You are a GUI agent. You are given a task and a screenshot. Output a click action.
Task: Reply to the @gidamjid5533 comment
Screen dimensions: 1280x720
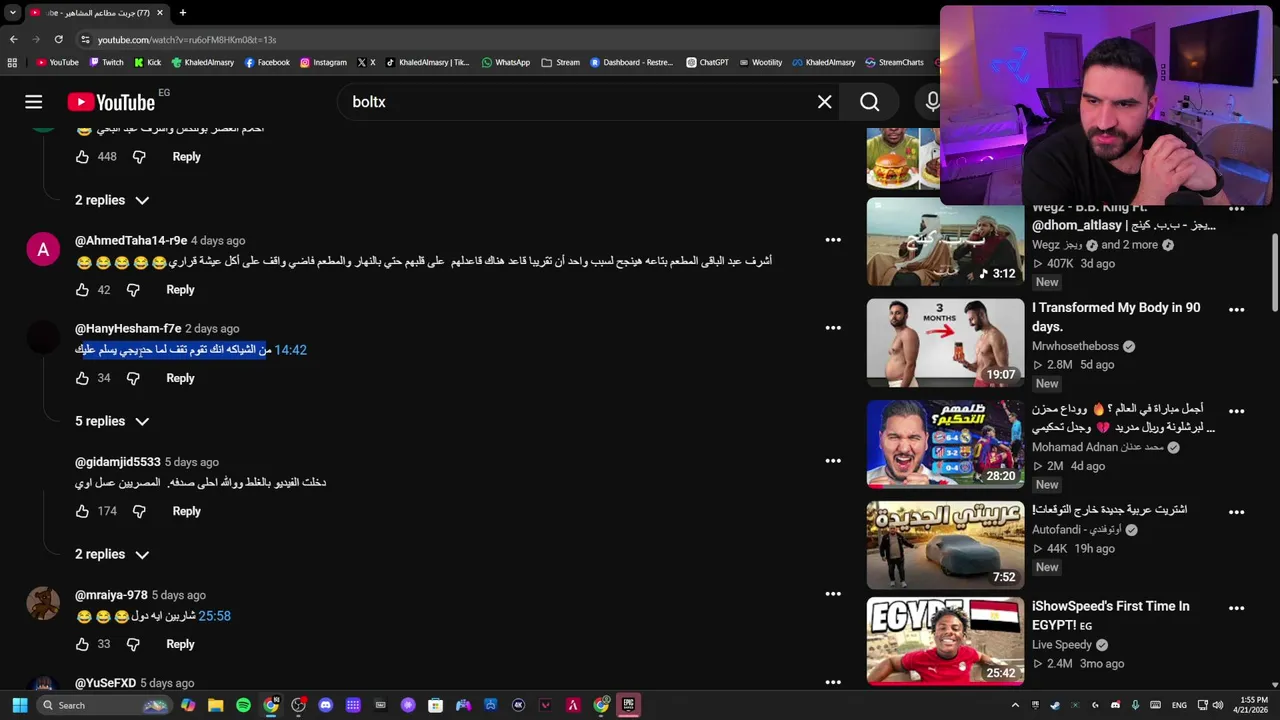pyautogui.click(x=186, y=511)
